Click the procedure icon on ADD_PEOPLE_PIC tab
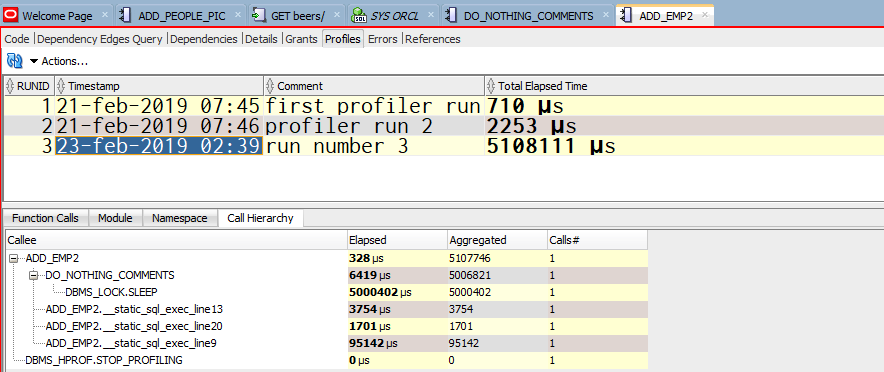 point(126,16)
